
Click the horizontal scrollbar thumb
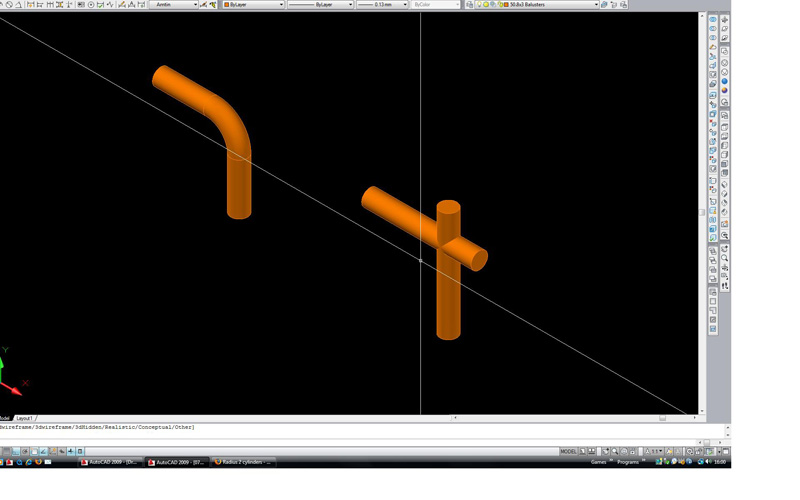point(662,418)
